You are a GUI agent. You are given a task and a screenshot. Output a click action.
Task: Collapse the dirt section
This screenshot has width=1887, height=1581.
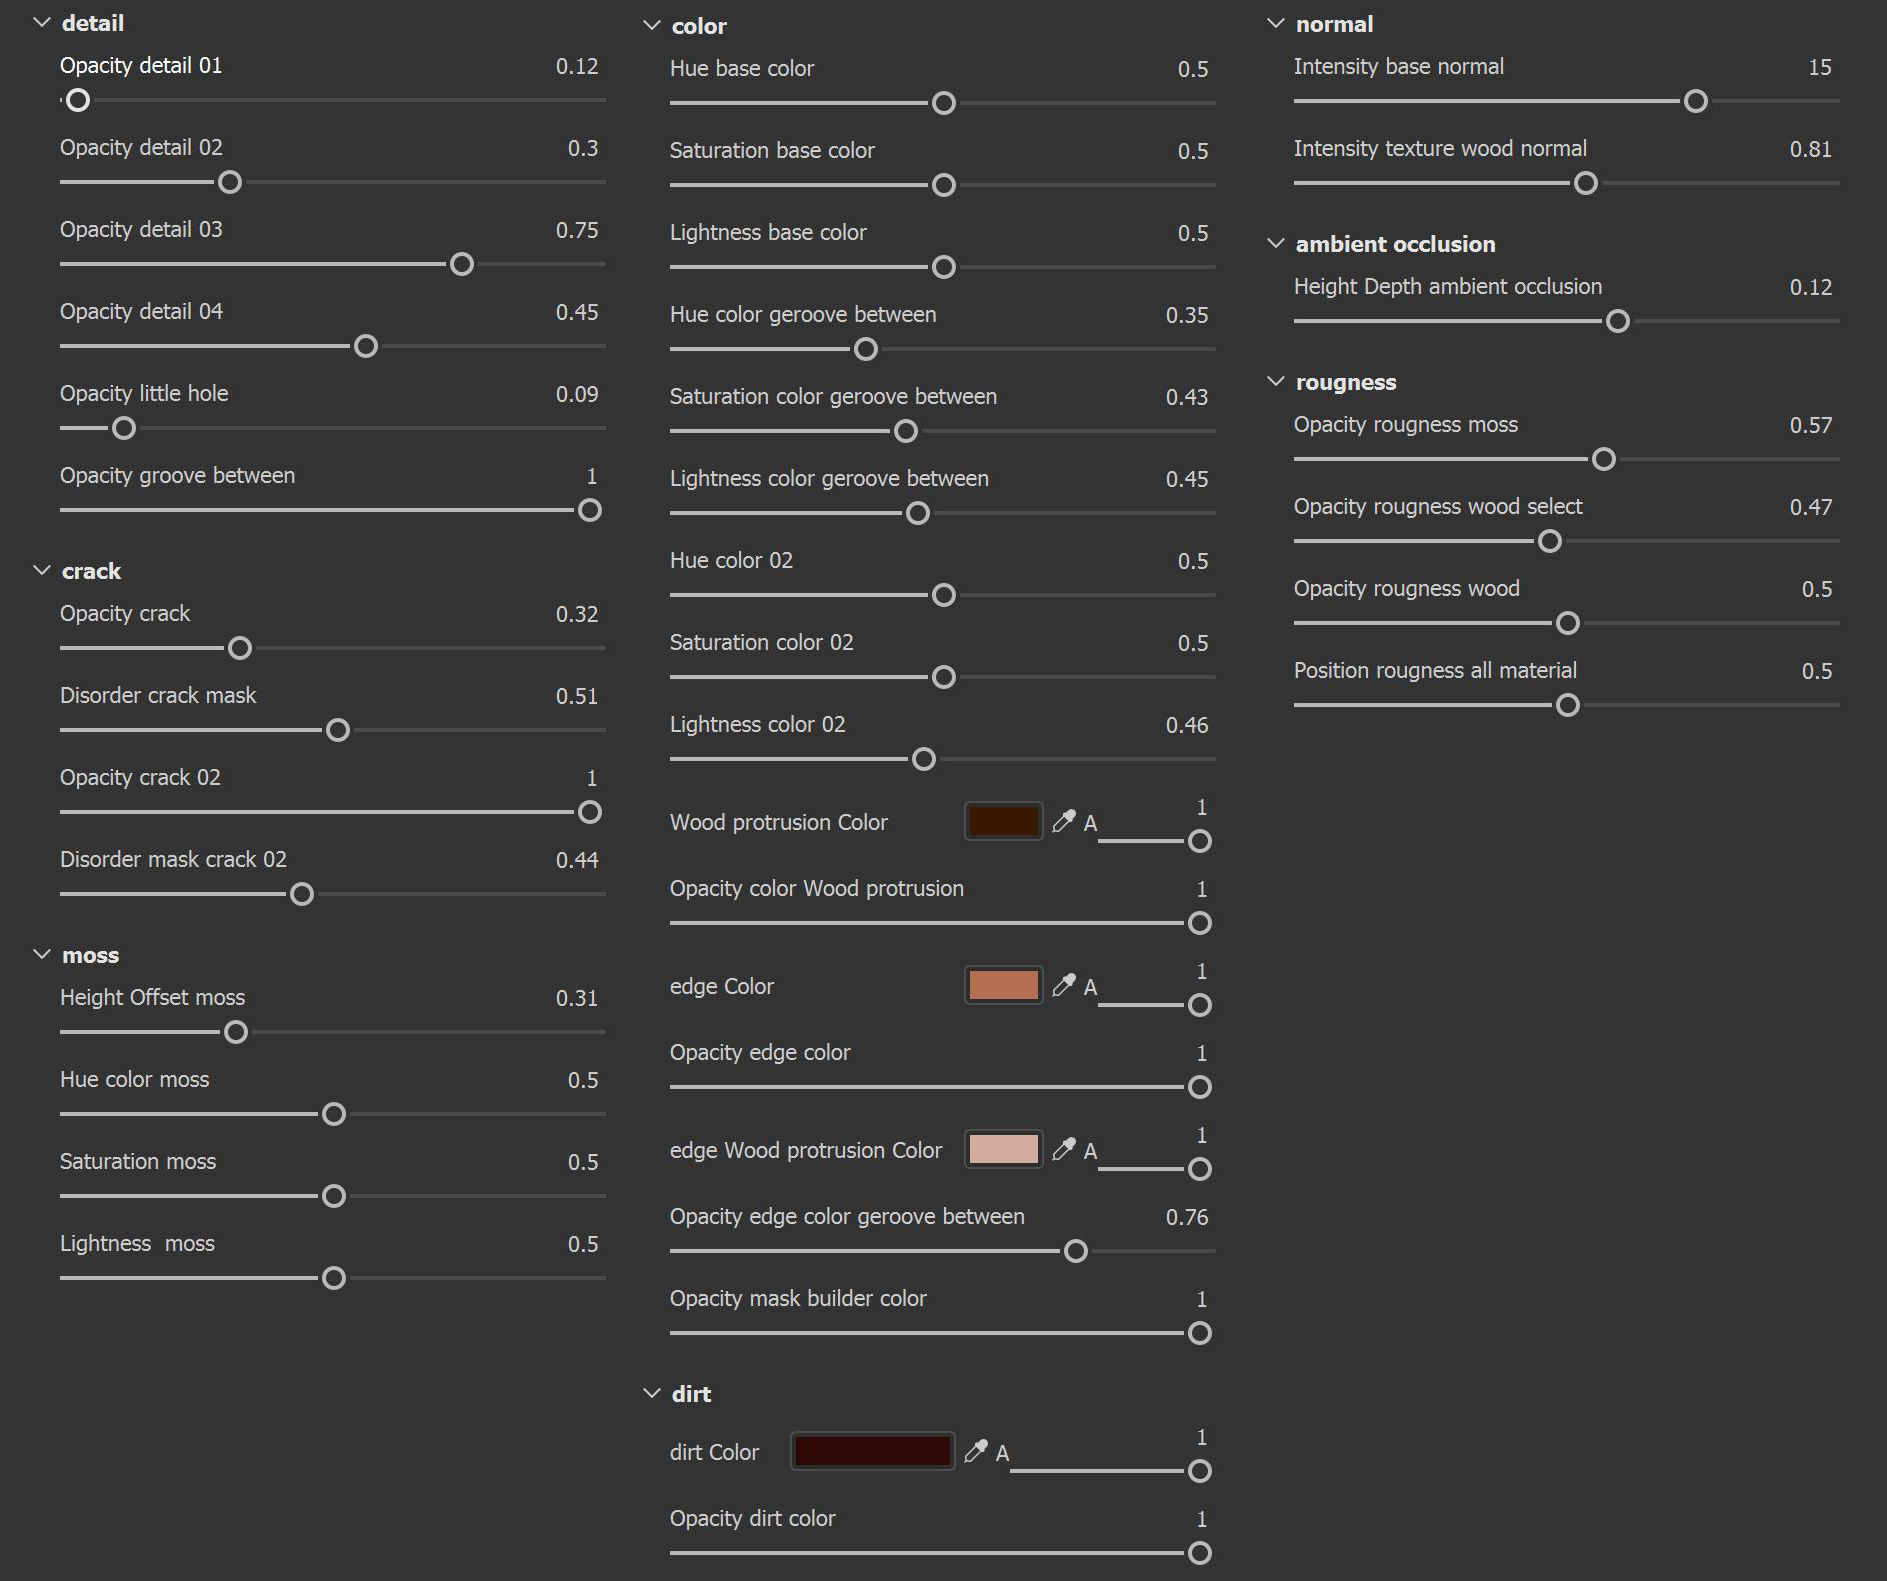[x=652, y=1393]
